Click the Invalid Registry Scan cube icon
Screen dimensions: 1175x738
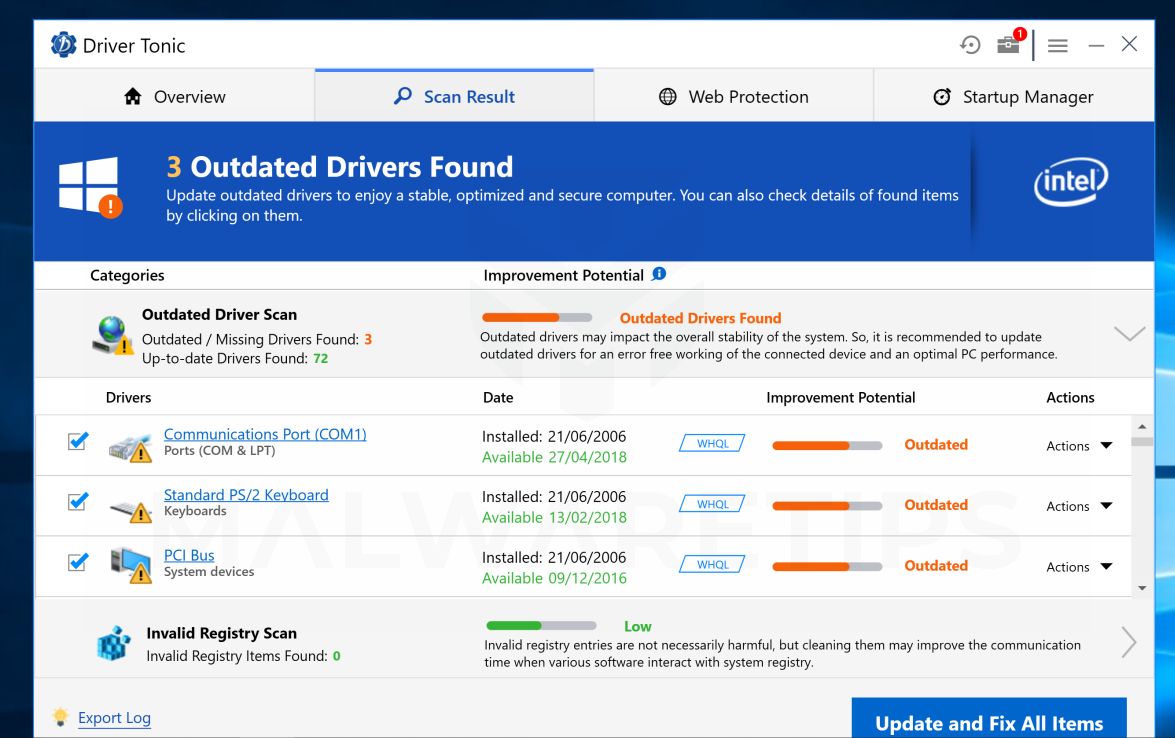pos(114,643)
